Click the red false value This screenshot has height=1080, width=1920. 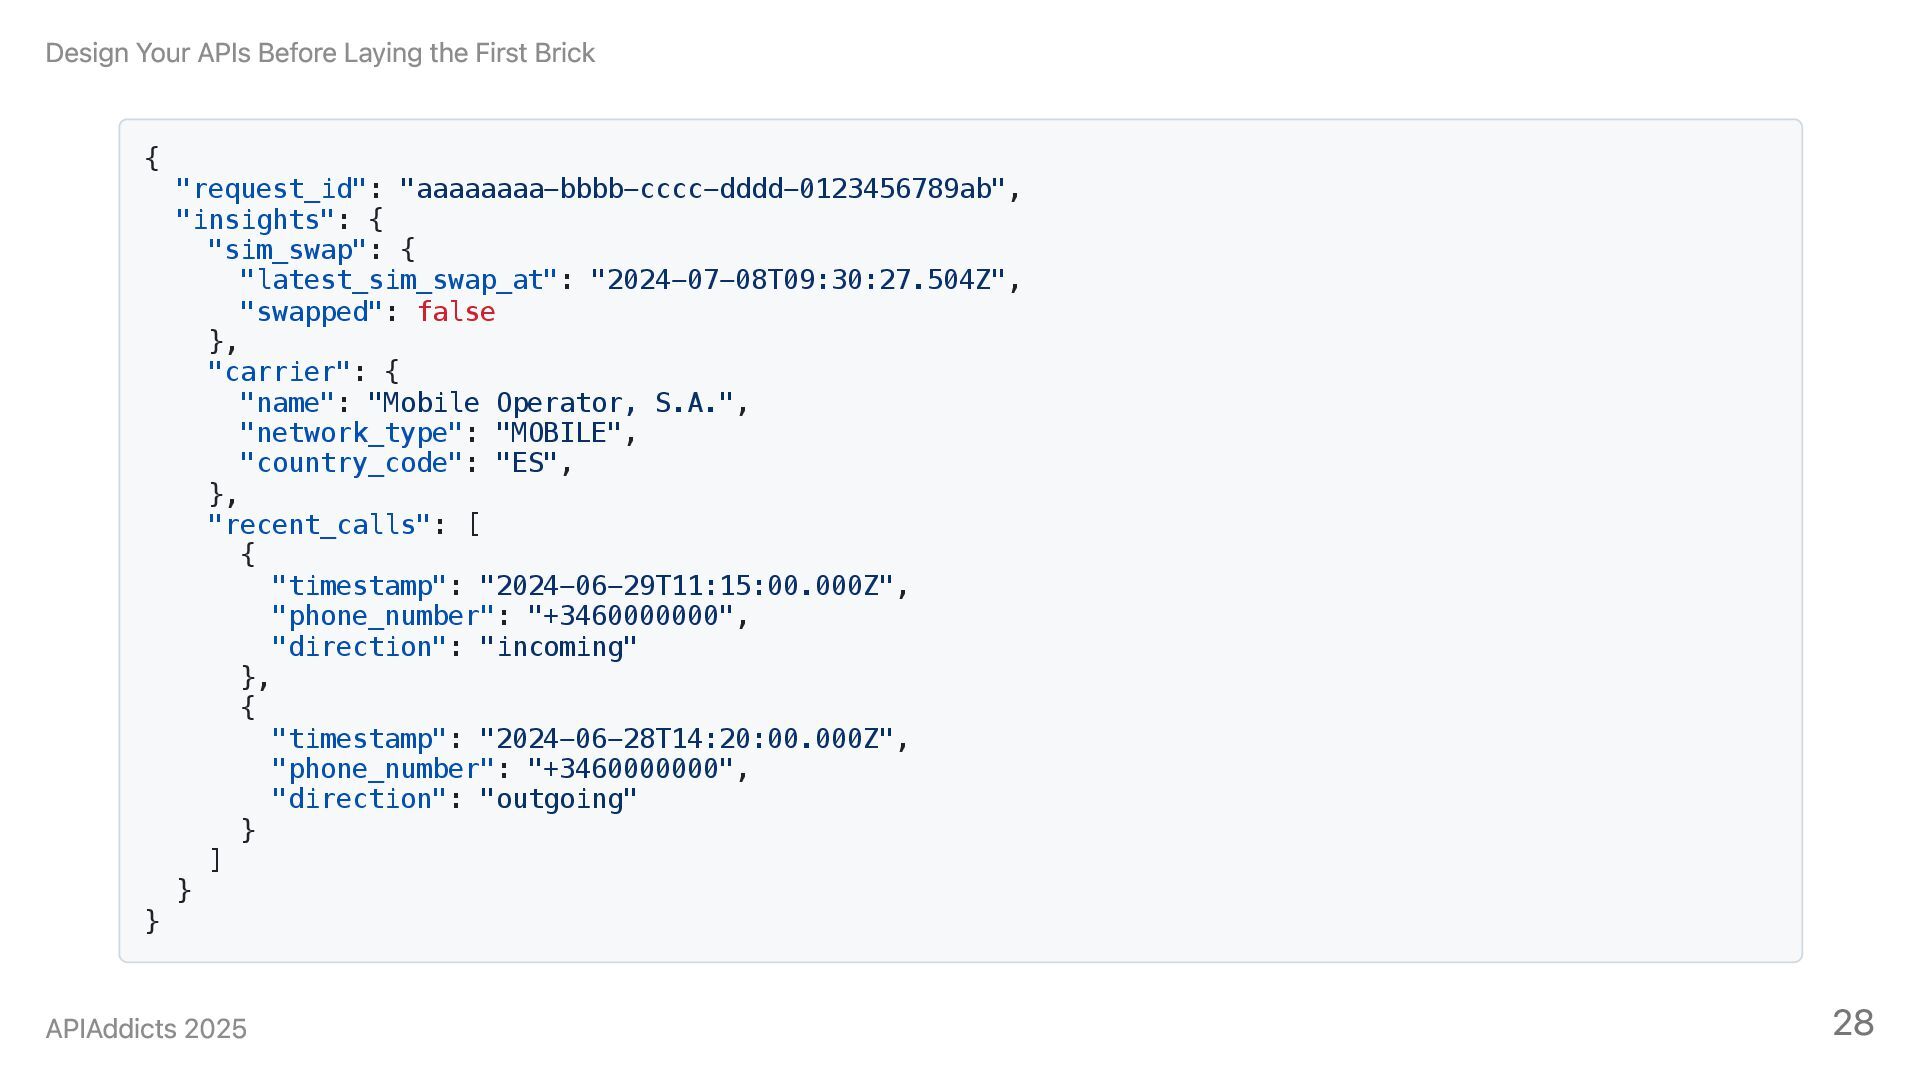456,312
